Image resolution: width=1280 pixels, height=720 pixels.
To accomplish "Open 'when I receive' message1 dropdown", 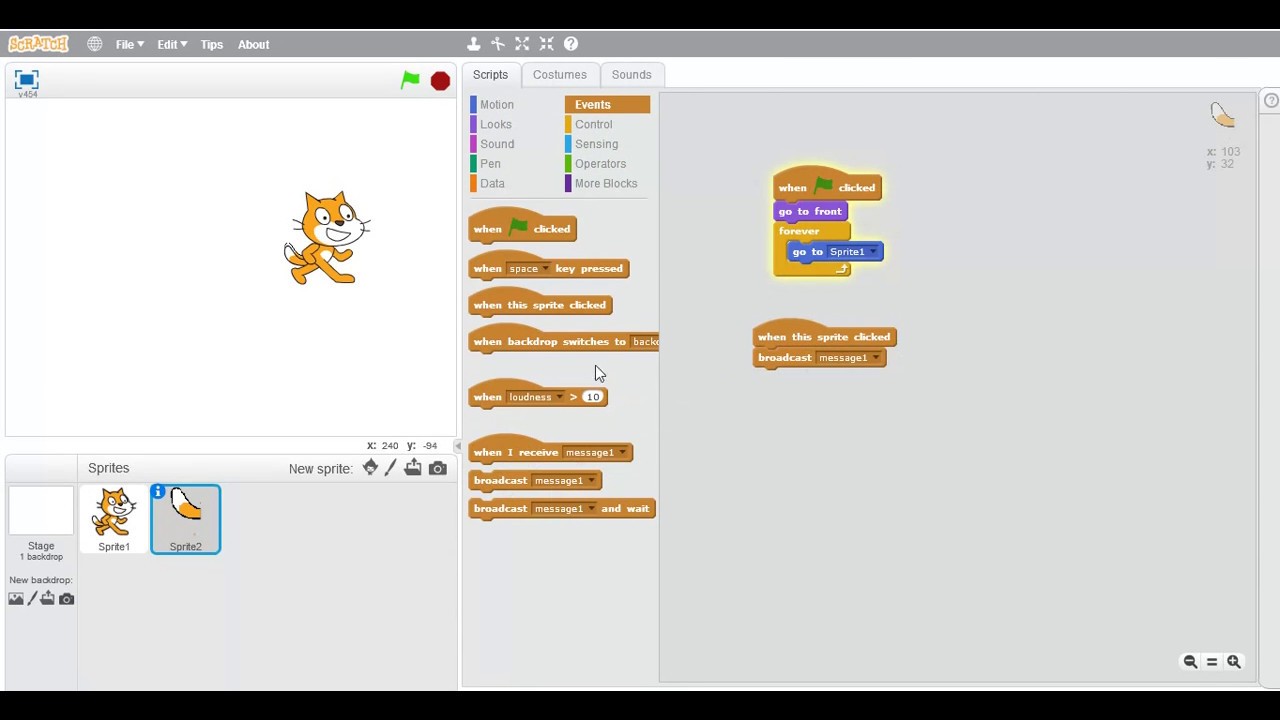I will (621, 453).
